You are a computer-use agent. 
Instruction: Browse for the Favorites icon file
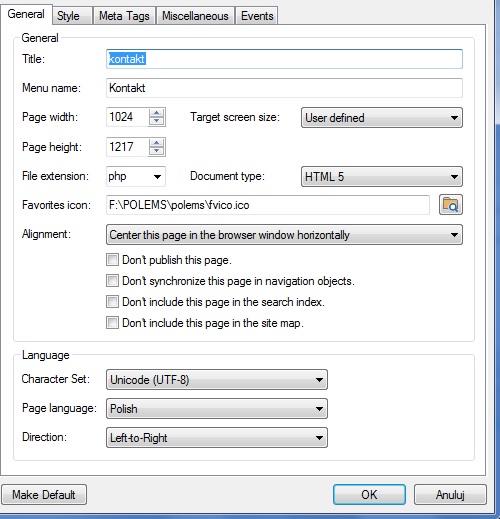451,205
